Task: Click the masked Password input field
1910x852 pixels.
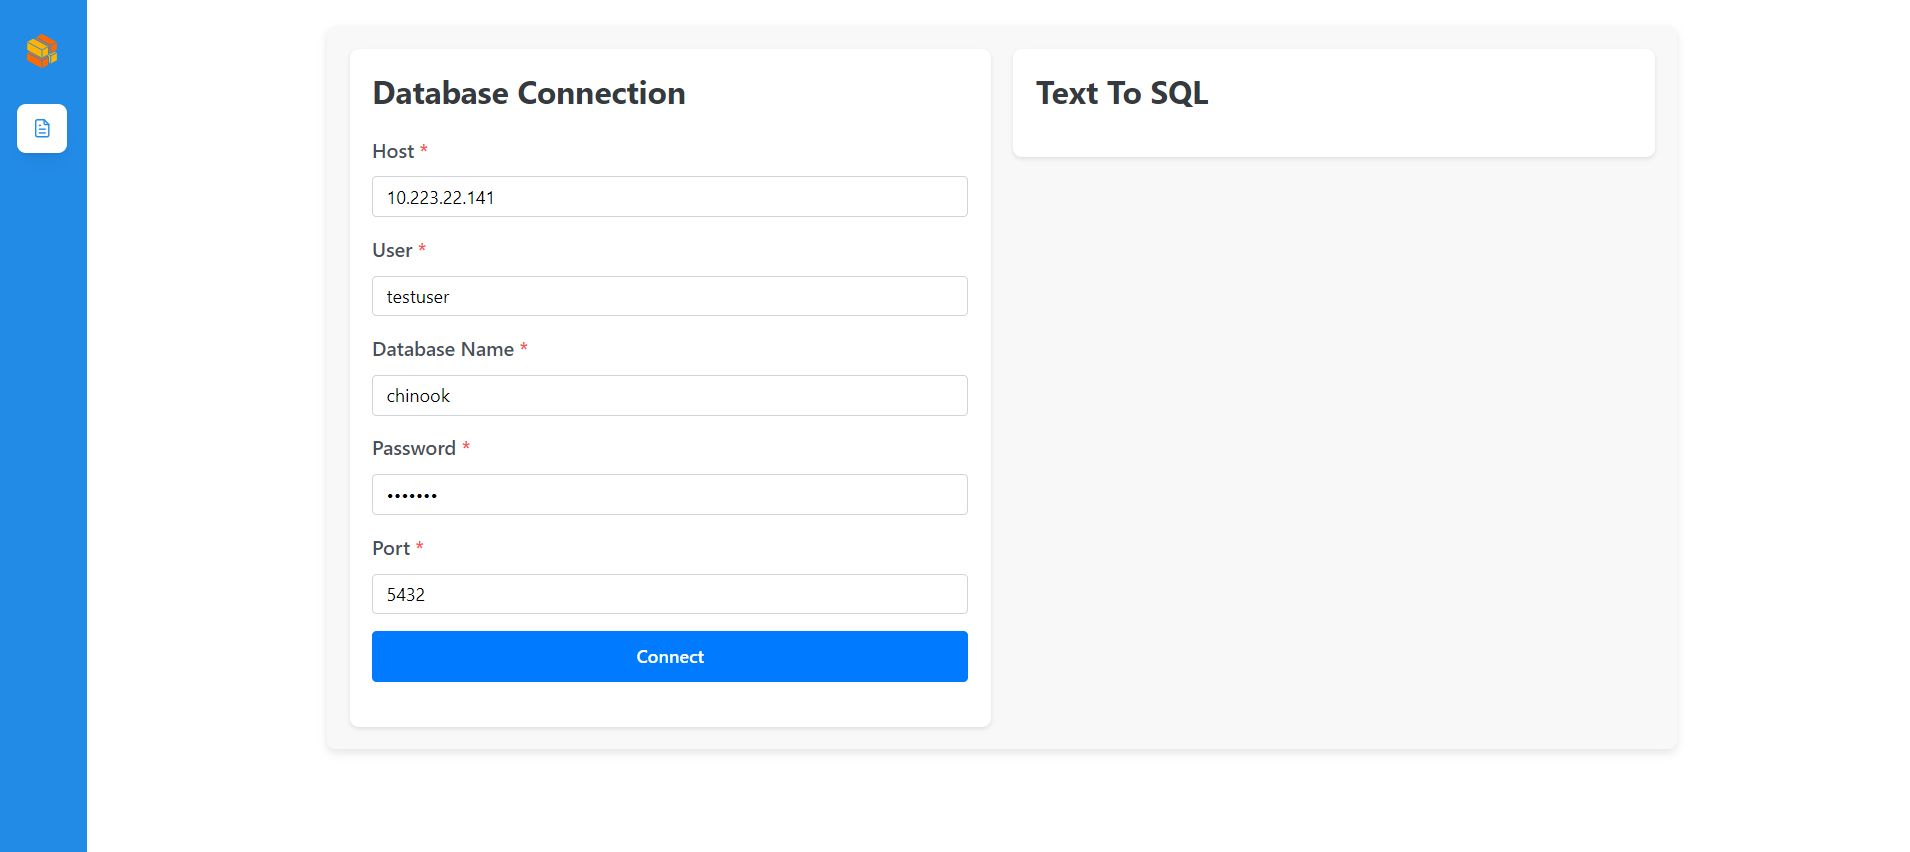Action: click(669, 494)
